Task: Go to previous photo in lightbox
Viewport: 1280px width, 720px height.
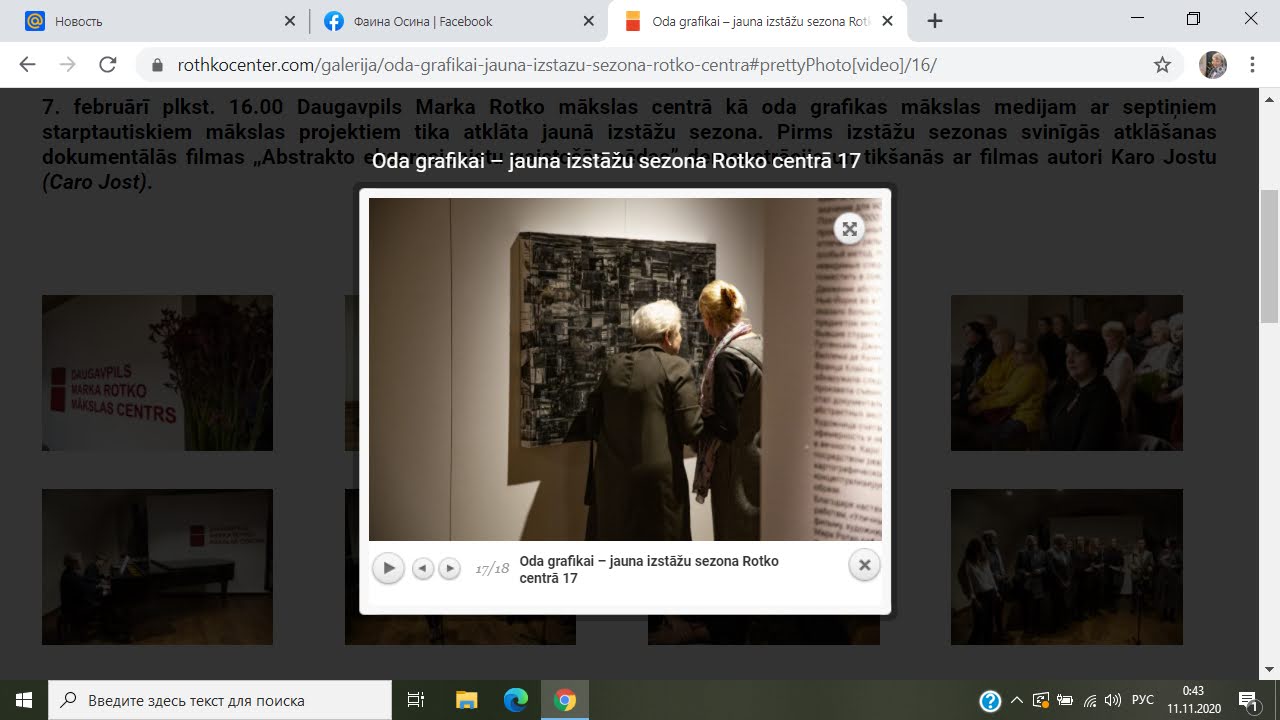Action: [x=423, y=568]
